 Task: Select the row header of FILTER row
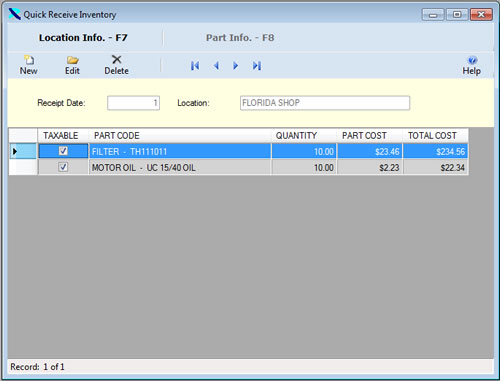(x=23, y=151)
